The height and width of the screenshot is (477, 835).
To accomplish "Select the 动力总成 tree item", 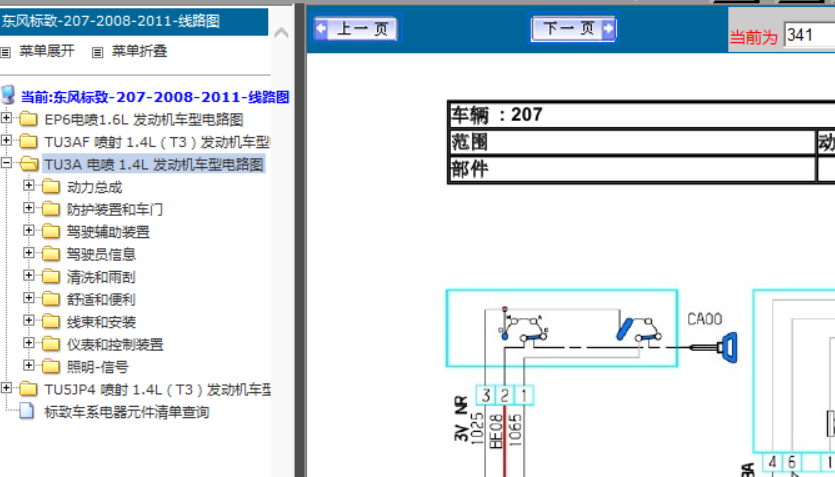I will pos(94,187).
